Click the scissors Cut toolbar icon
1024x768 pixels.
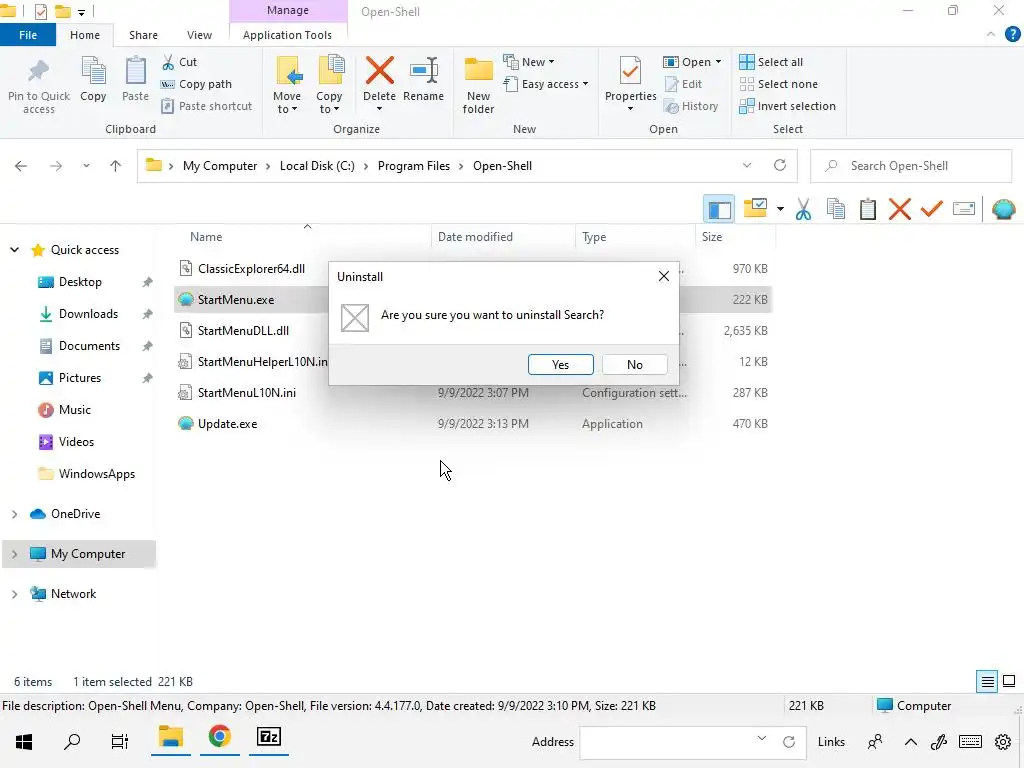point(803,210)
